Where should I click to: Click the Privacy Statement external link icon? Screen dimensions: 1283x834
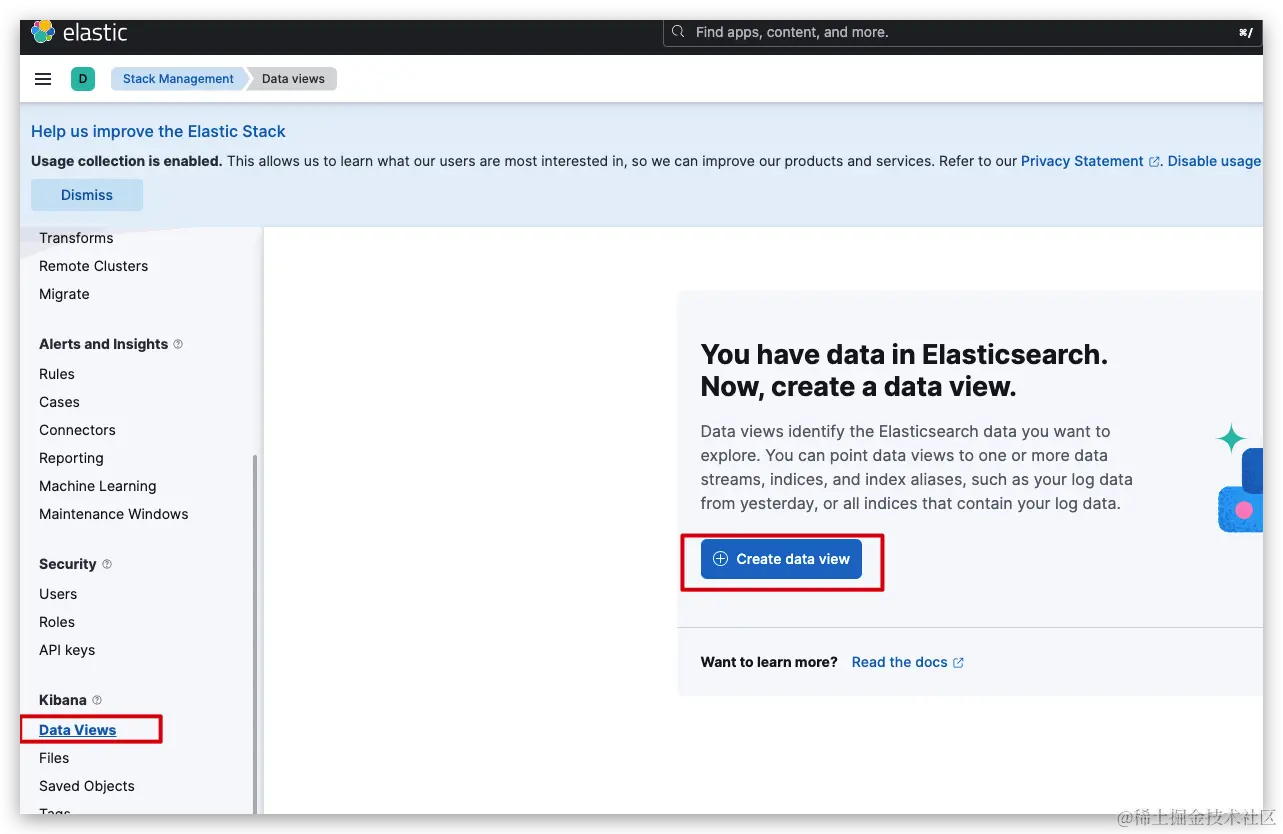(1154, 161)
